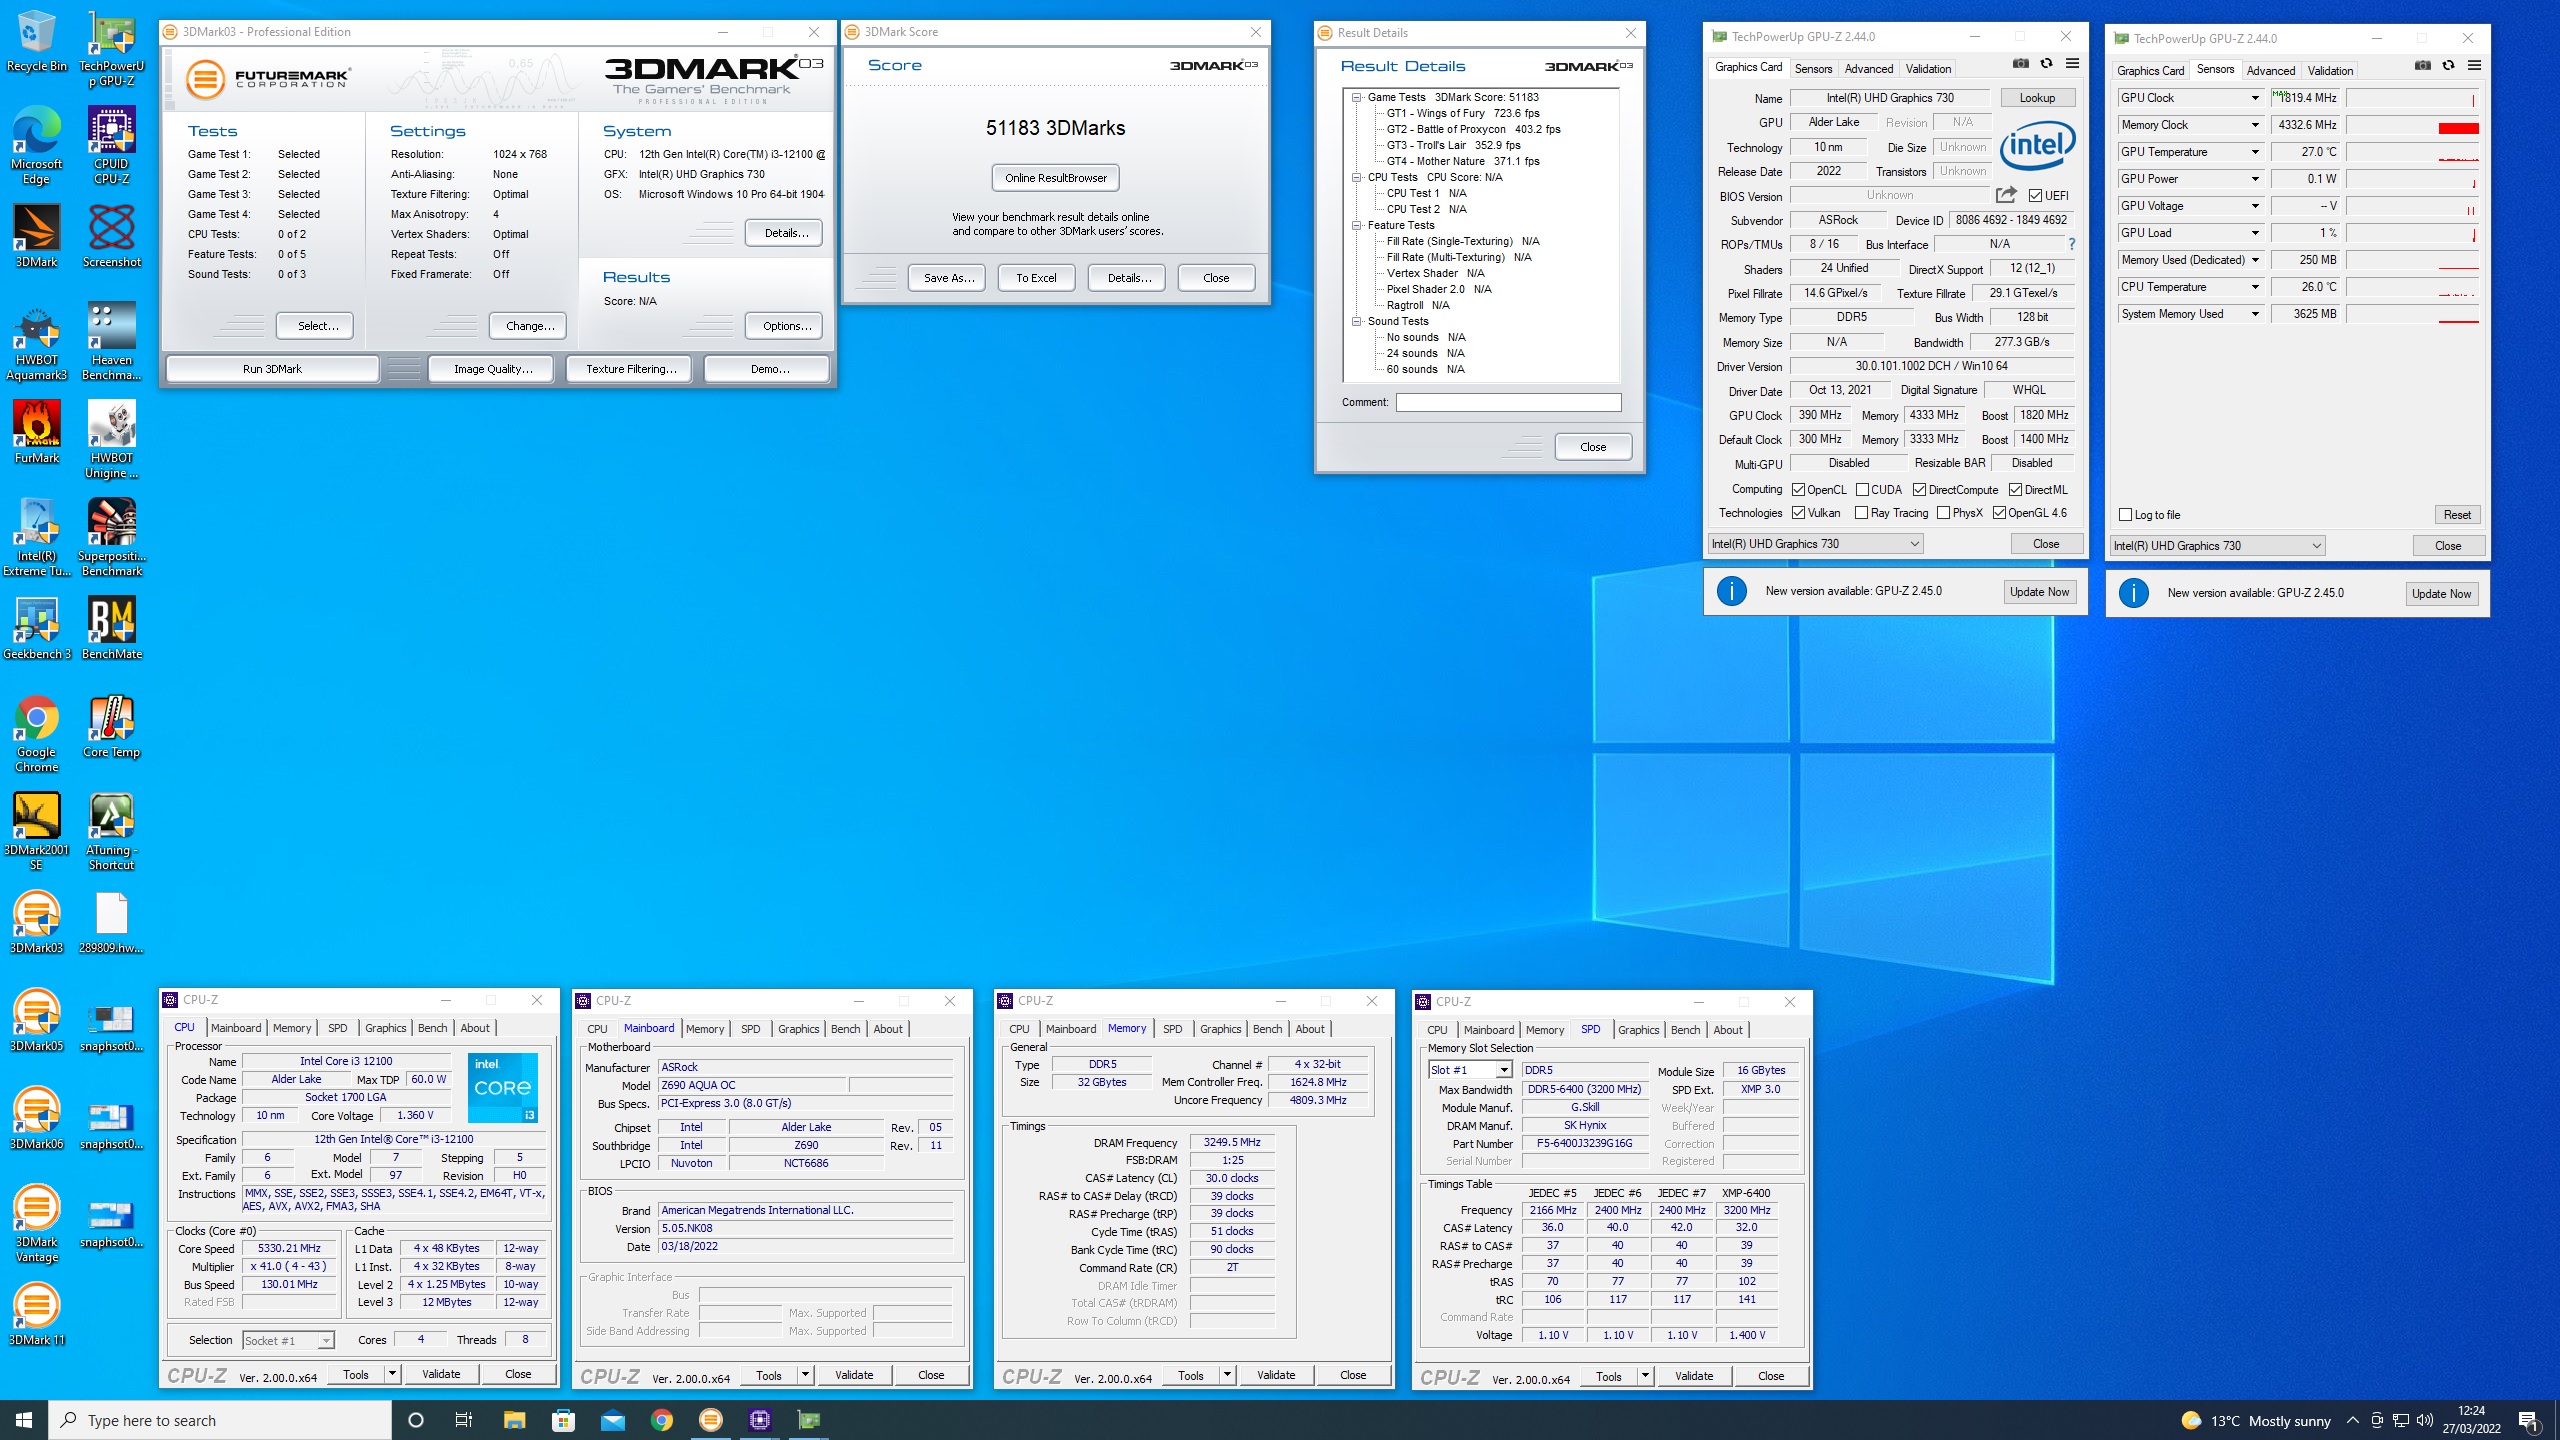Launch Superposition Benchmark desktop icon
The width and height of the screenshot is (2560, 1440).
click(x=111, y=538)
